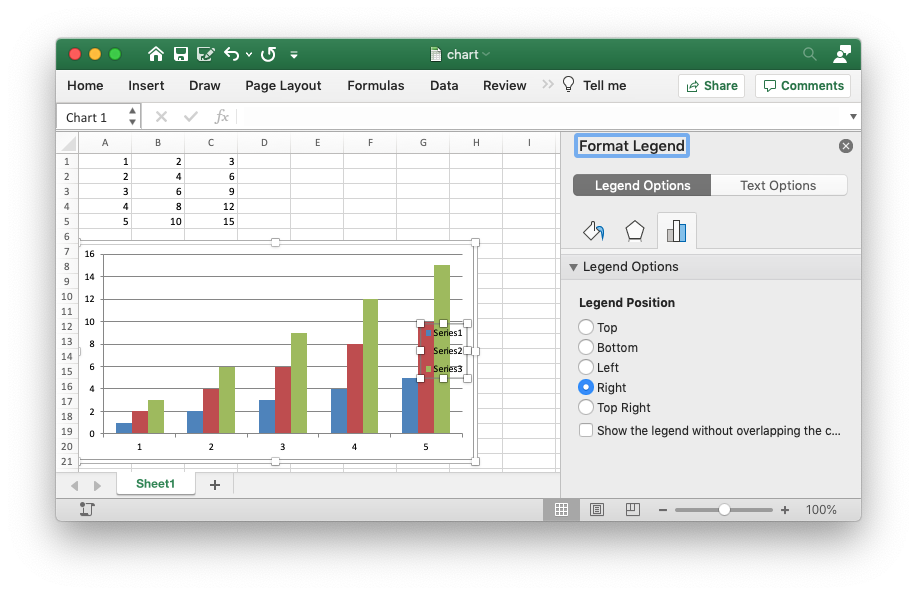Click the 100% zoom level
The height and width of the screenshot is (595, 917).
point(821,510)
